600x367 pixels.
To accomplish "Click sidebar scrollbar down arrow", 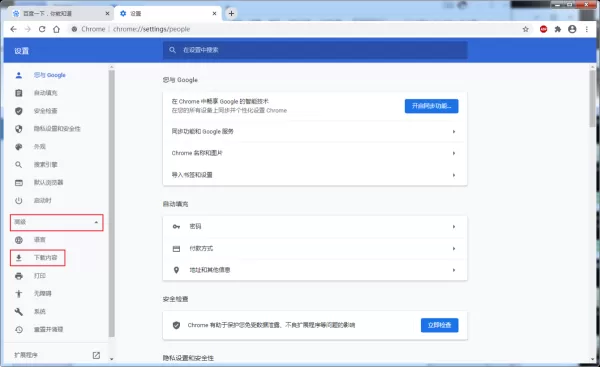I will click(x=112, y=359).
